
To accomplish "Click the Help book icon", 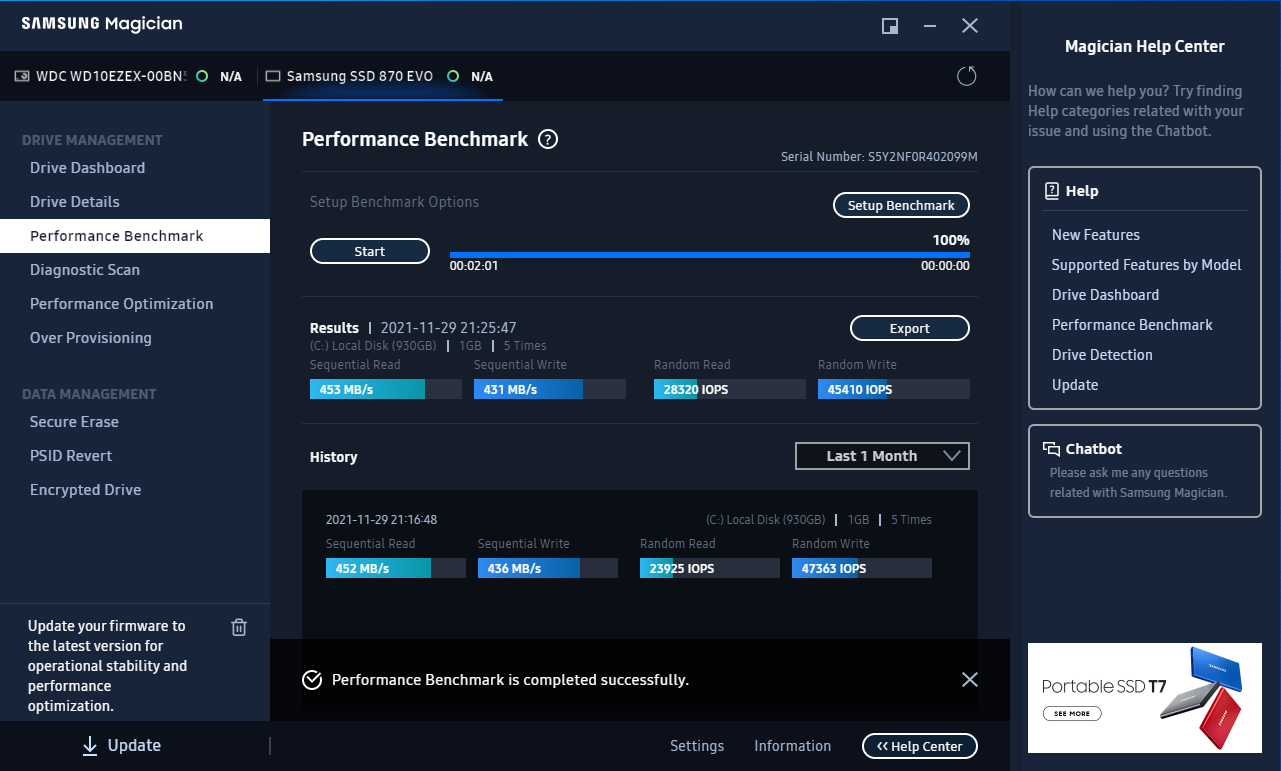I will point(1051,191).
